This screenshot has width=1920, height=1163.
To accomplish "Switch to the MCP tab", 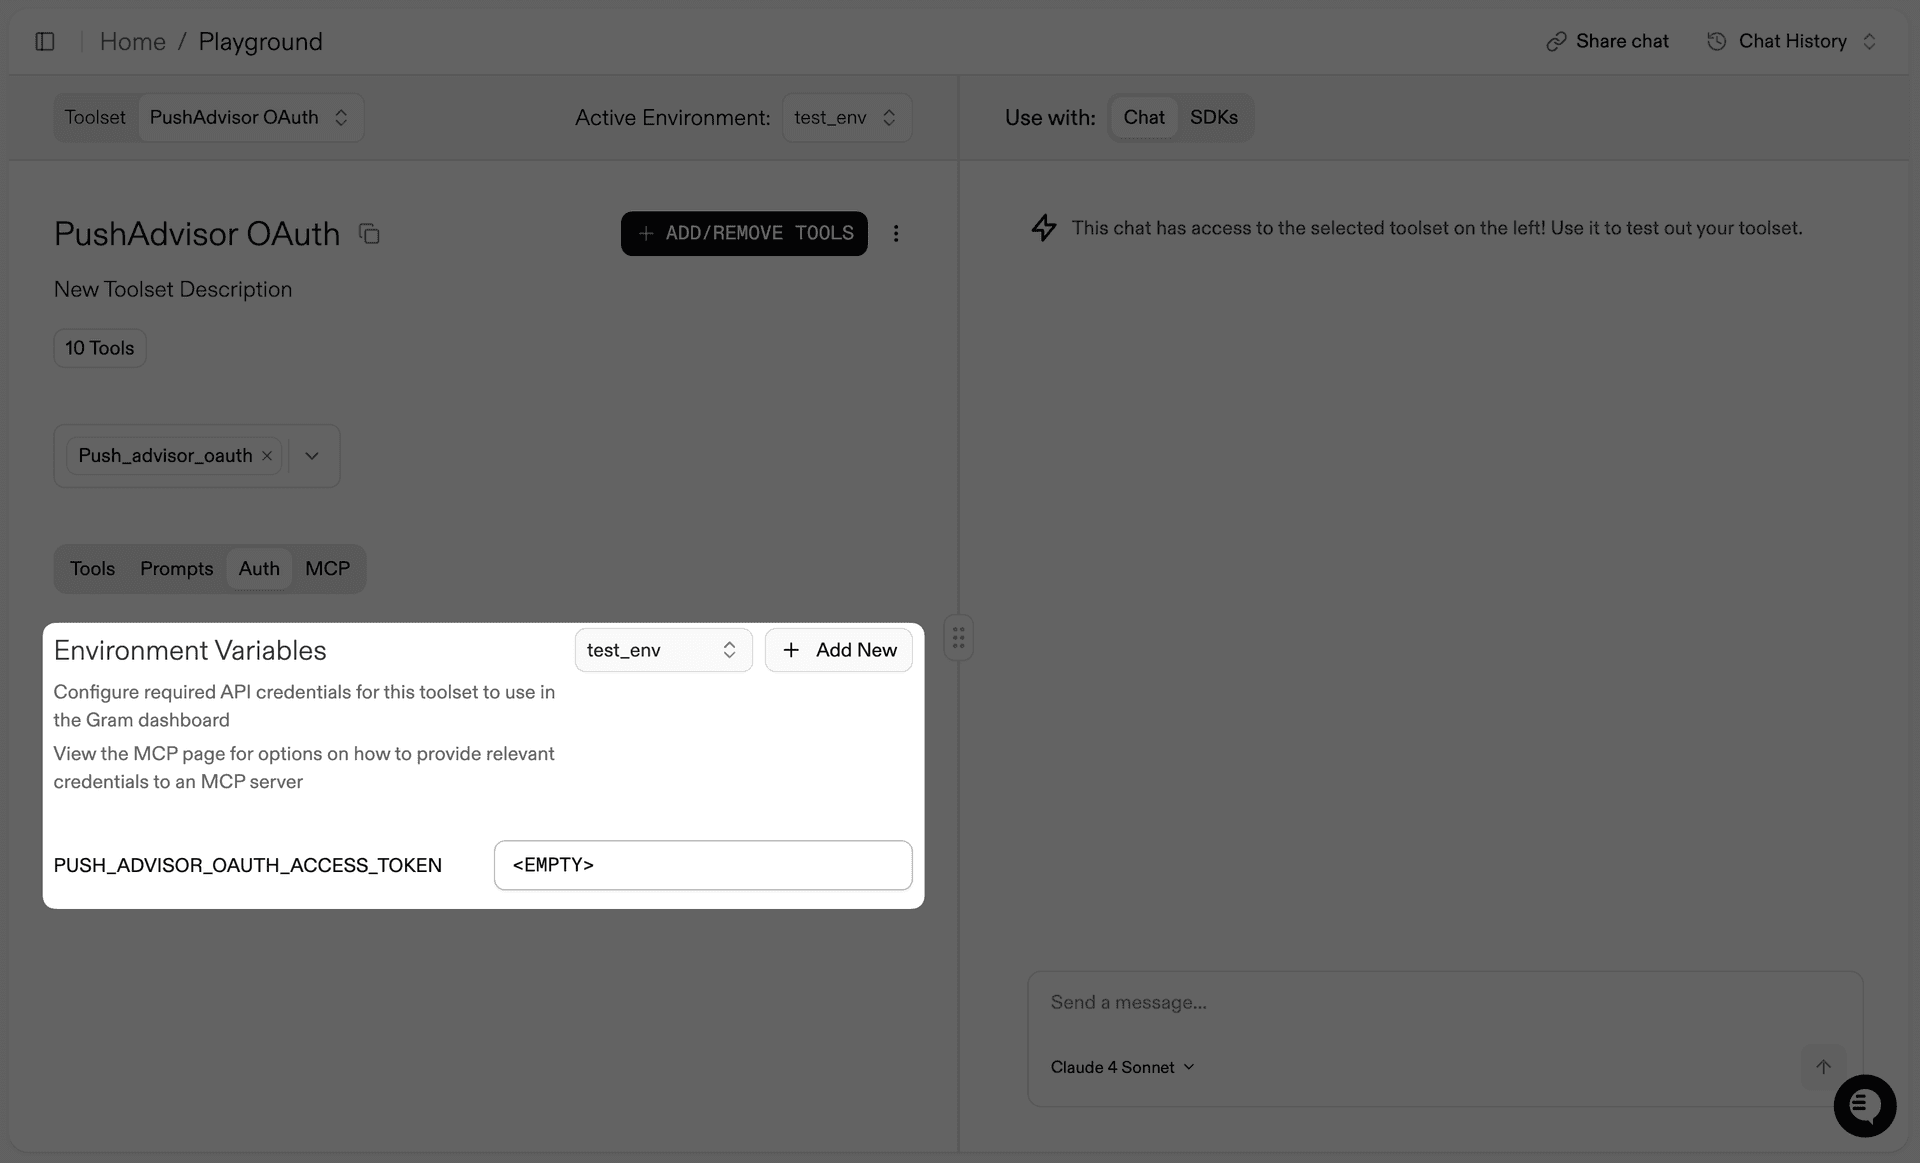I will click(x=327, y=568).
